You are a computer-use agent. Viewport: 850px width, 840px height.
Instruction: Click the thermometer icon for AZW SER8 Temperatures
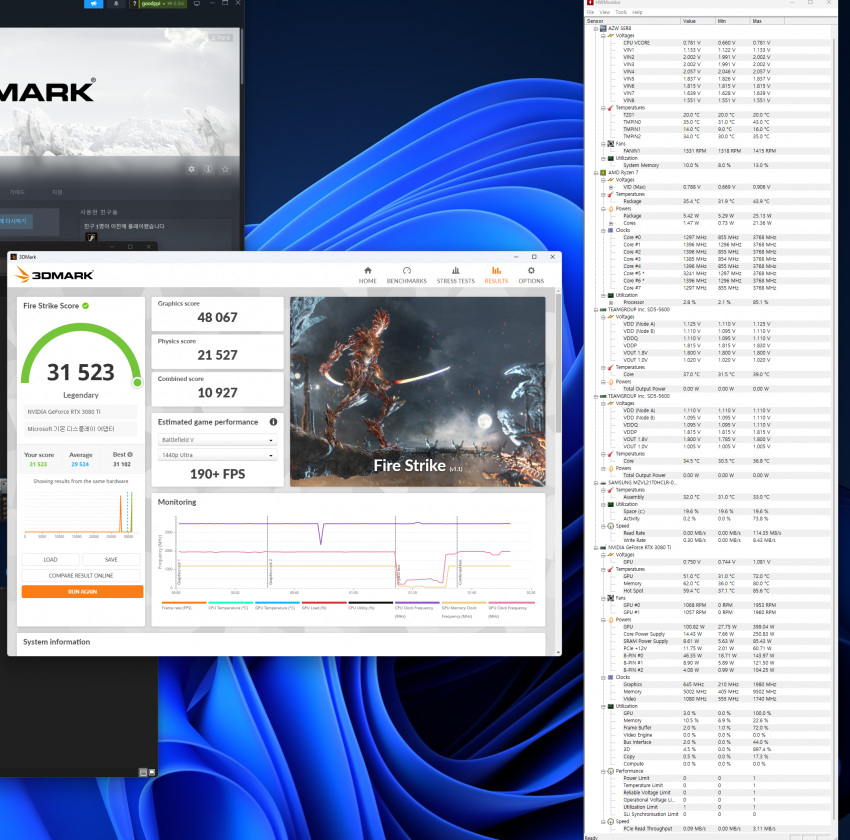coord(610,108)
